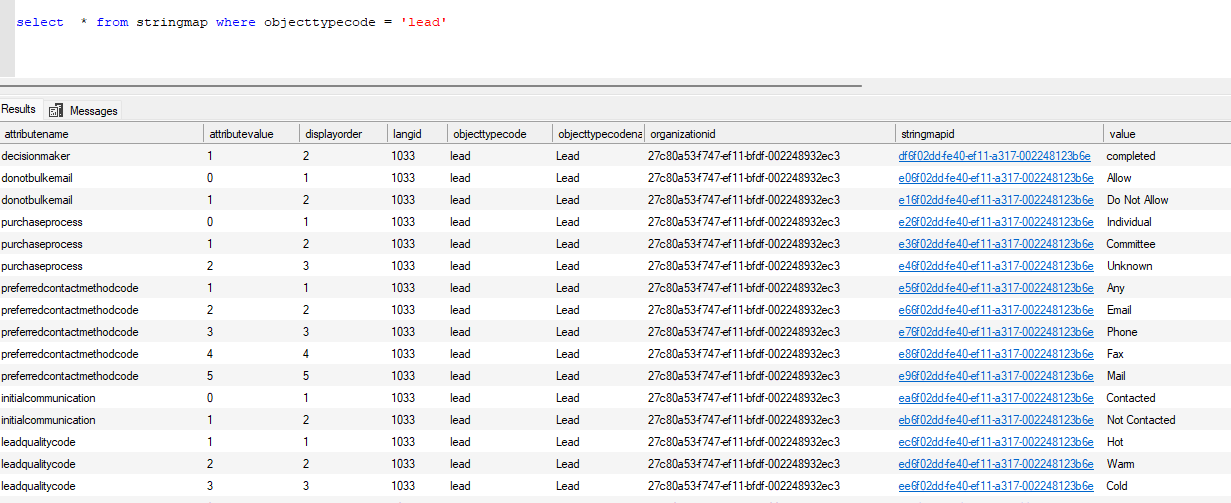Screen dimensions: 1231x503
Task: Select the Results tab
Action: [x=18, y=109]
